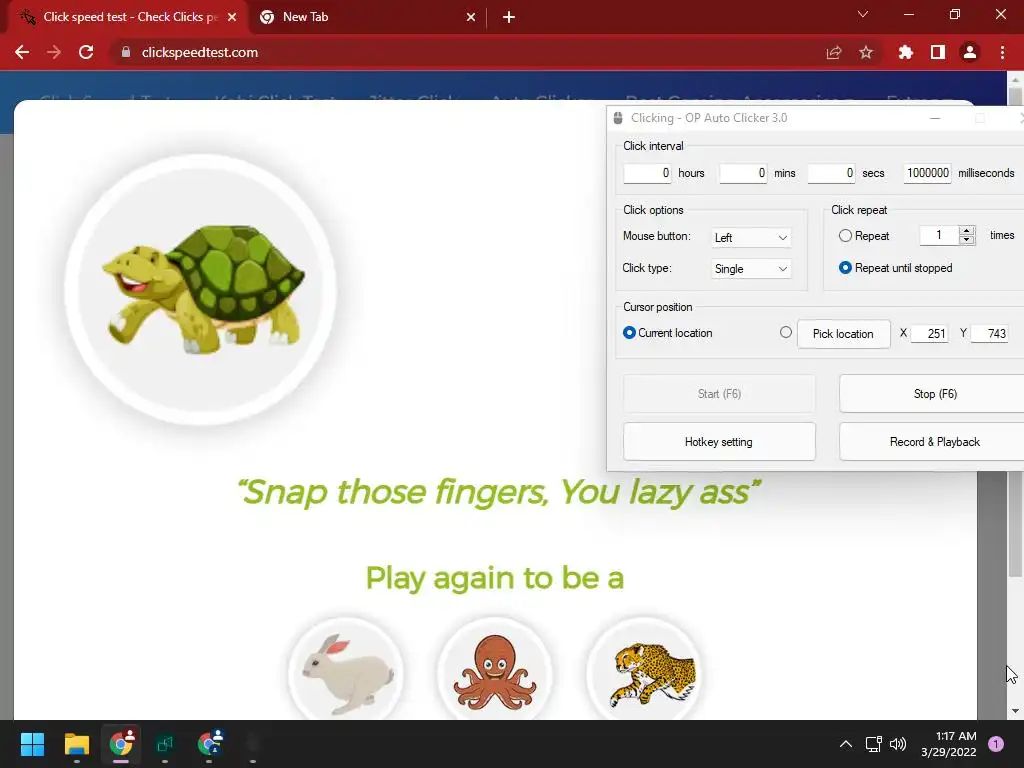Click the octopus rank icon

click(x=495, y=672)
